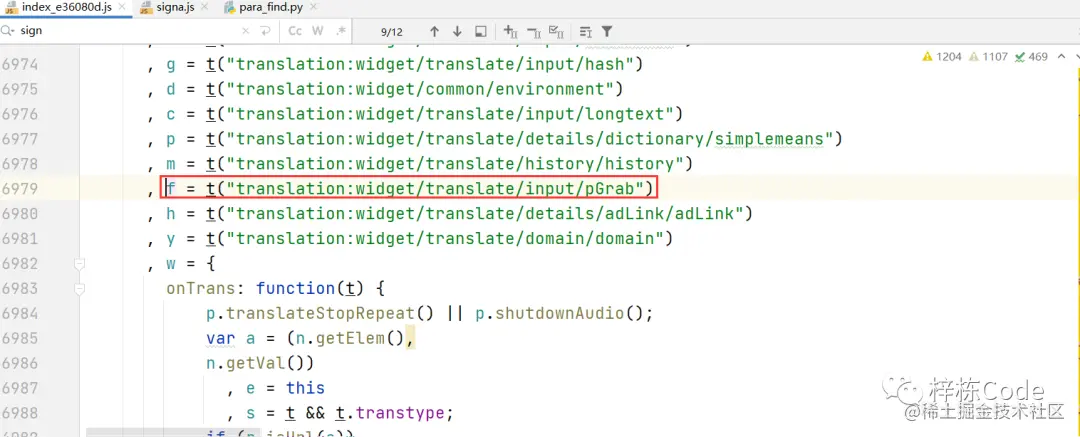Close the index_e36080d.js tab
The image size is (1080, 437).
(123, 9)
